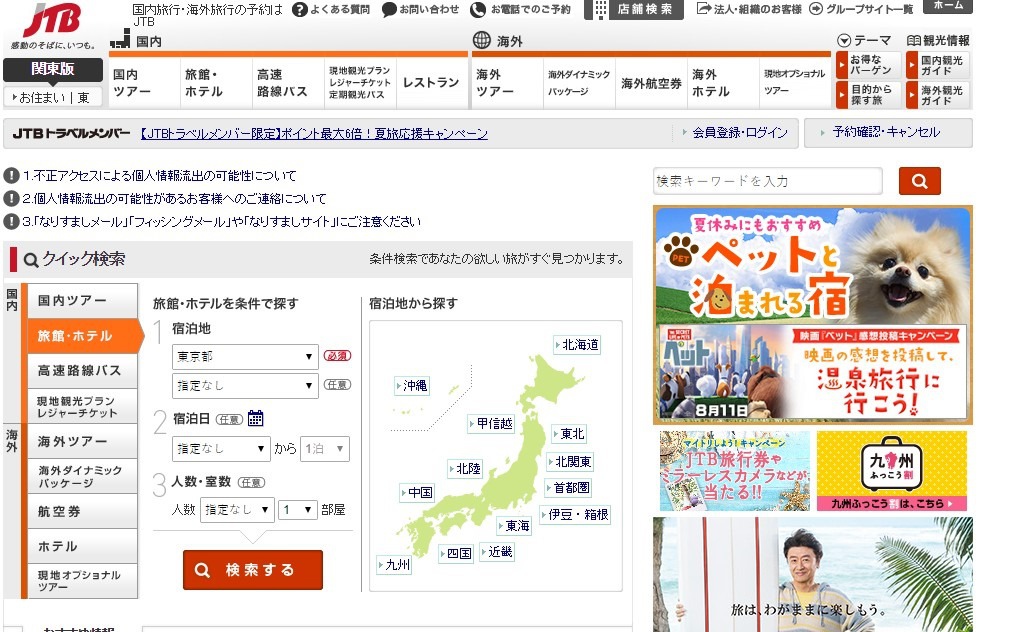Open the 人数 guests dropdown

[237, 509]
